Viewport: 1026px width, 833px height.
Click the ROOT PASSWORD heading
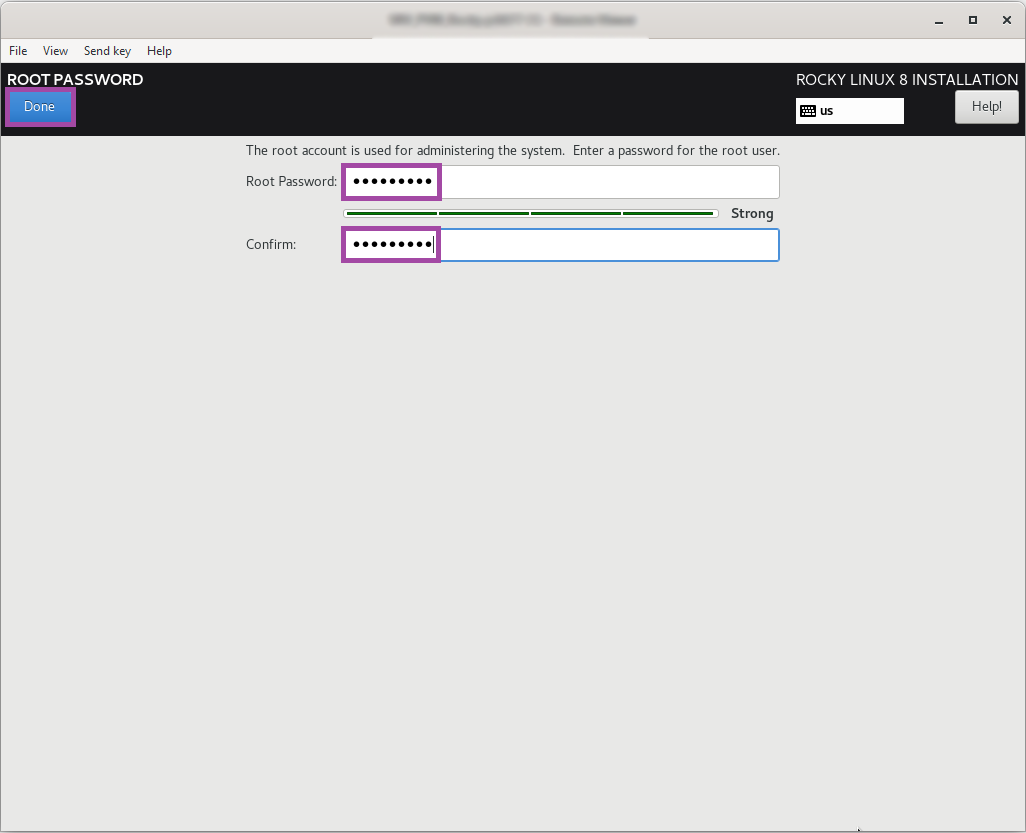coord(75,80)
